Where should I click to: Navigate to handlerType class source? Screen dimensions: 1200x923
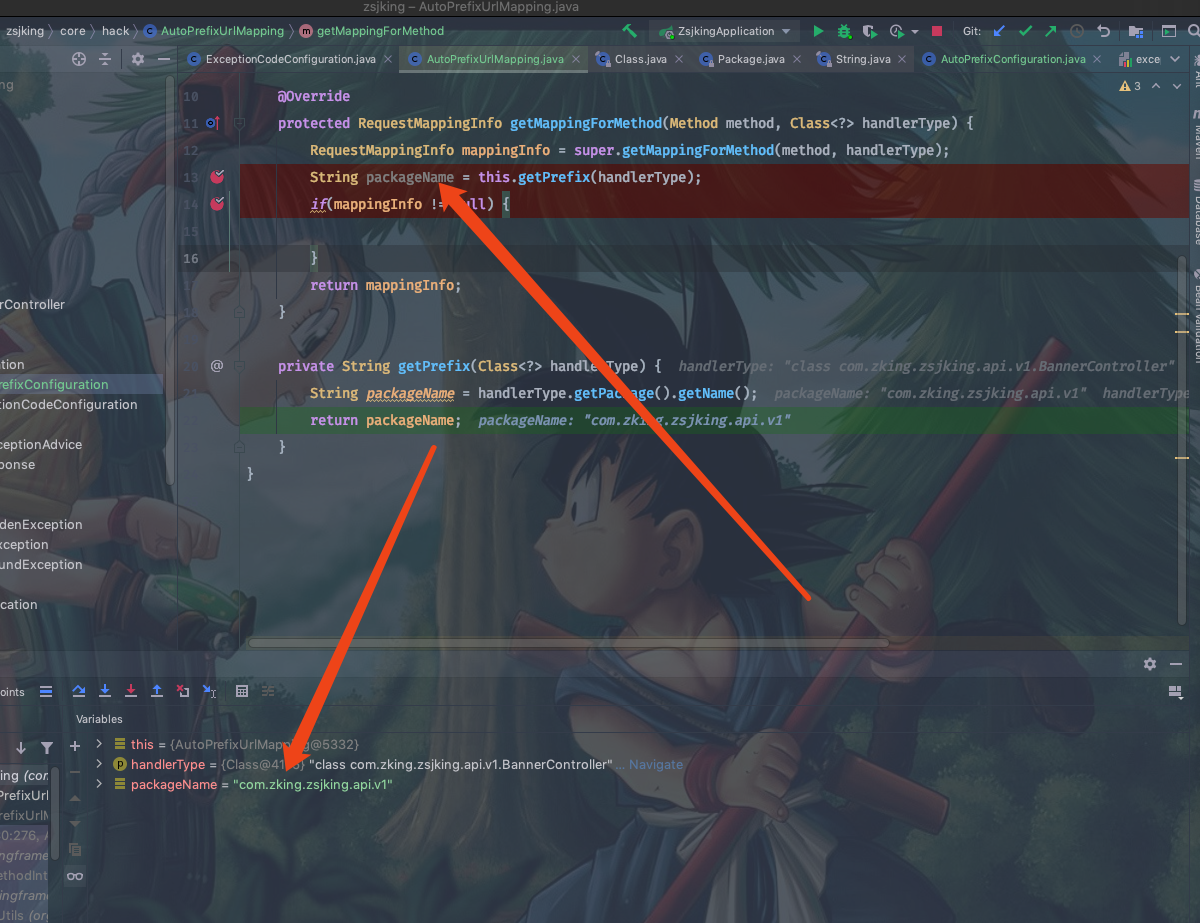point(656,764)
